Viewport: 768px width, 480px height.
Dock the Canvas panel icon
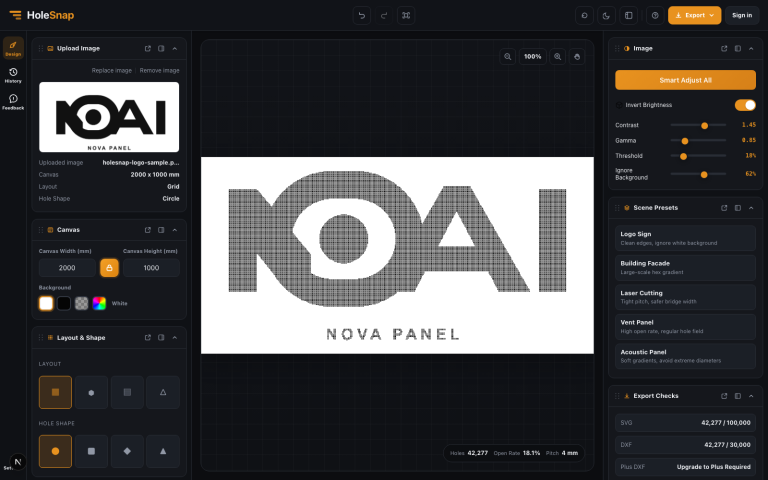pos(161,230)
